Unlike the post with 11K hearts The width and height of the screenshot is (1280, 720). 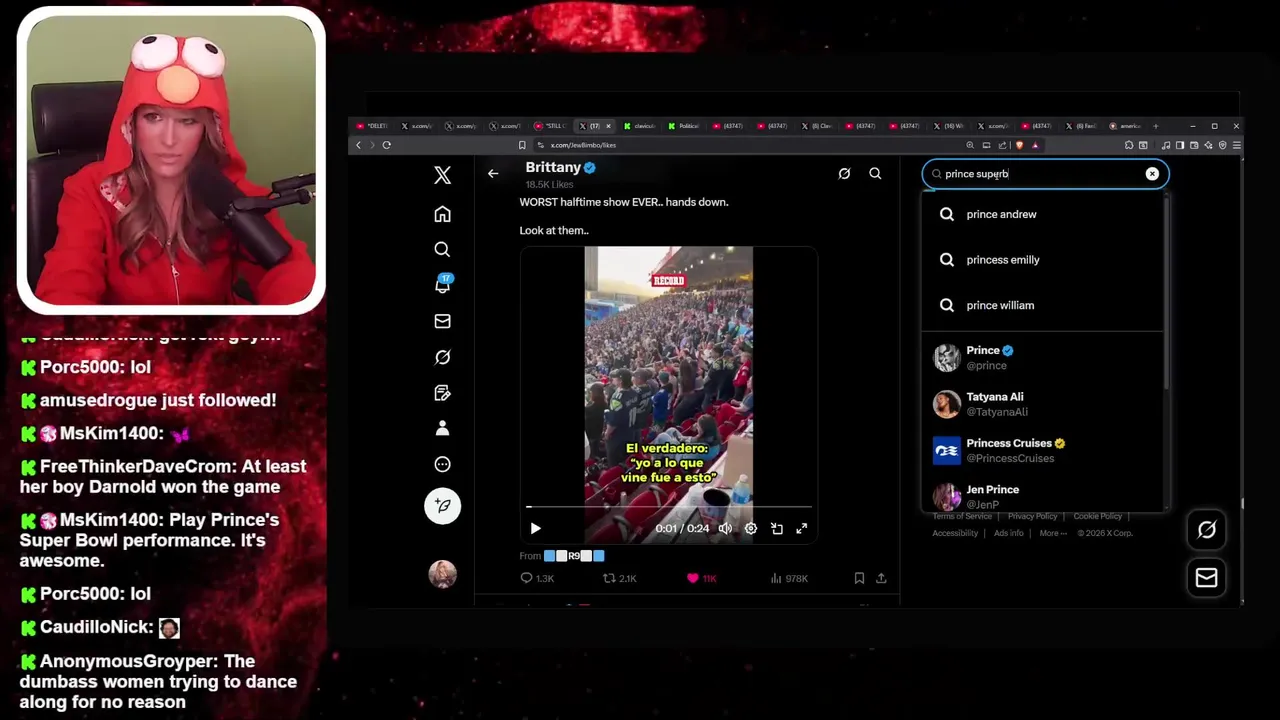tap(700, 578)
